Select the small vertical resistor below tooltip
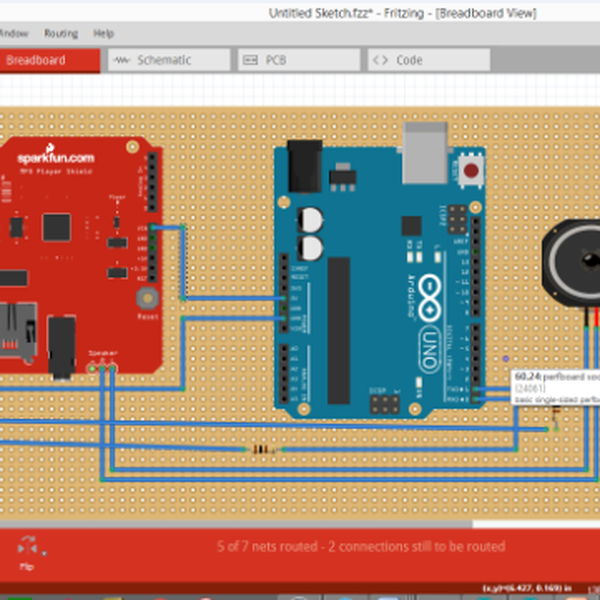600x600 pixels. tap(556, 418)
